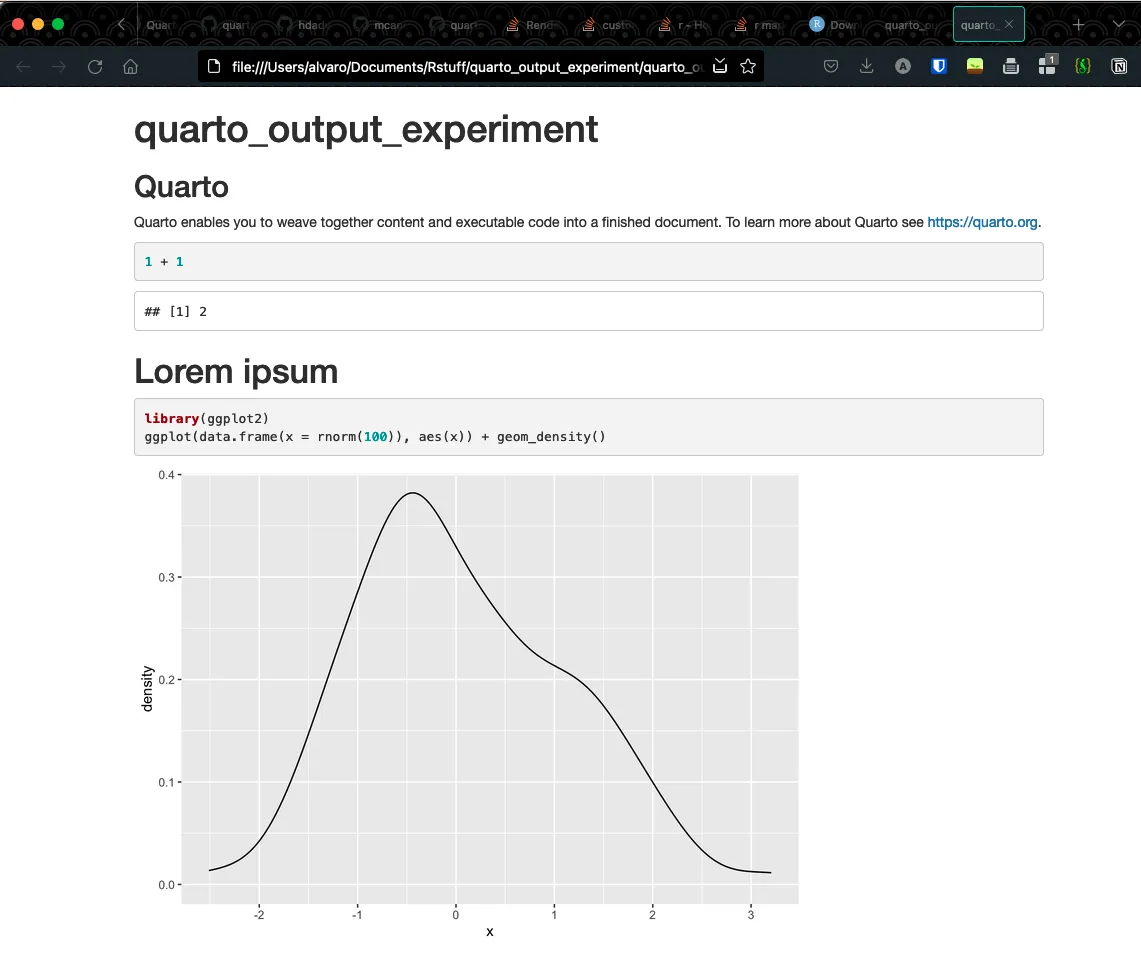The image size is (1141, 973).
Task: Open the green sprout extension icon
Action: (974, 67)
